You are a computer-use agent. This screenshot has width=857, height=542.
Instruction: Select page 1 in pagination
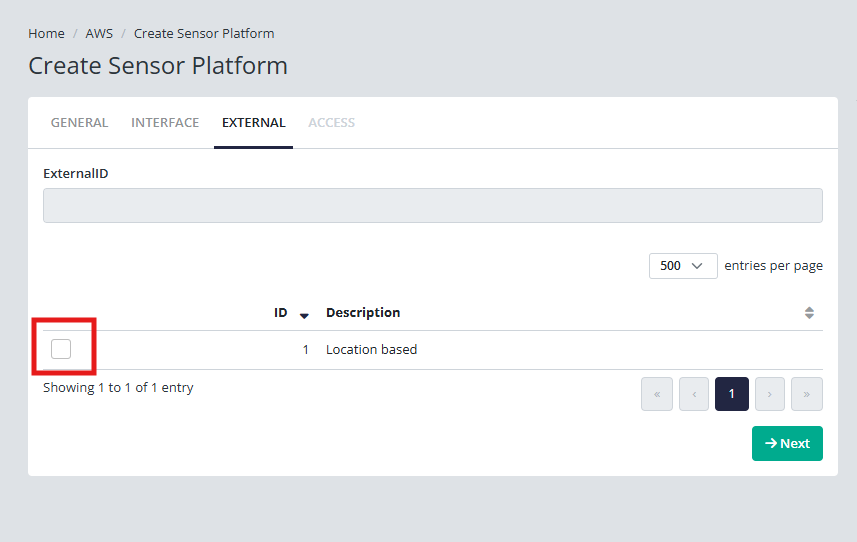click(x=731, y=394)
